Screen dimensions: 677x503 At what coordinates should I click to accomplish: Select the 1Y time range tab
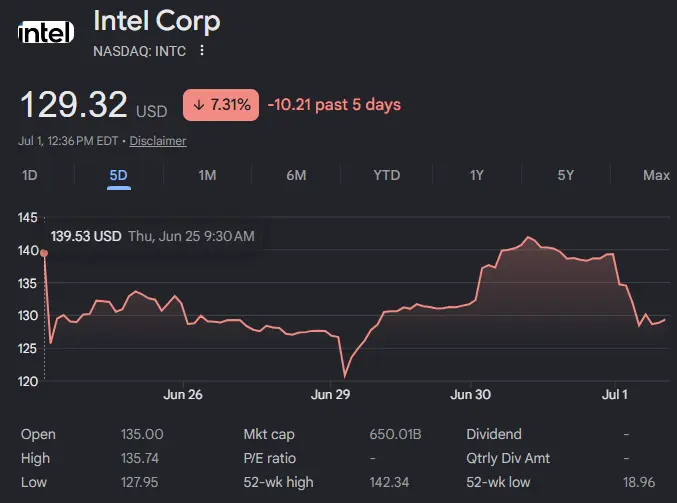[477, 175]
